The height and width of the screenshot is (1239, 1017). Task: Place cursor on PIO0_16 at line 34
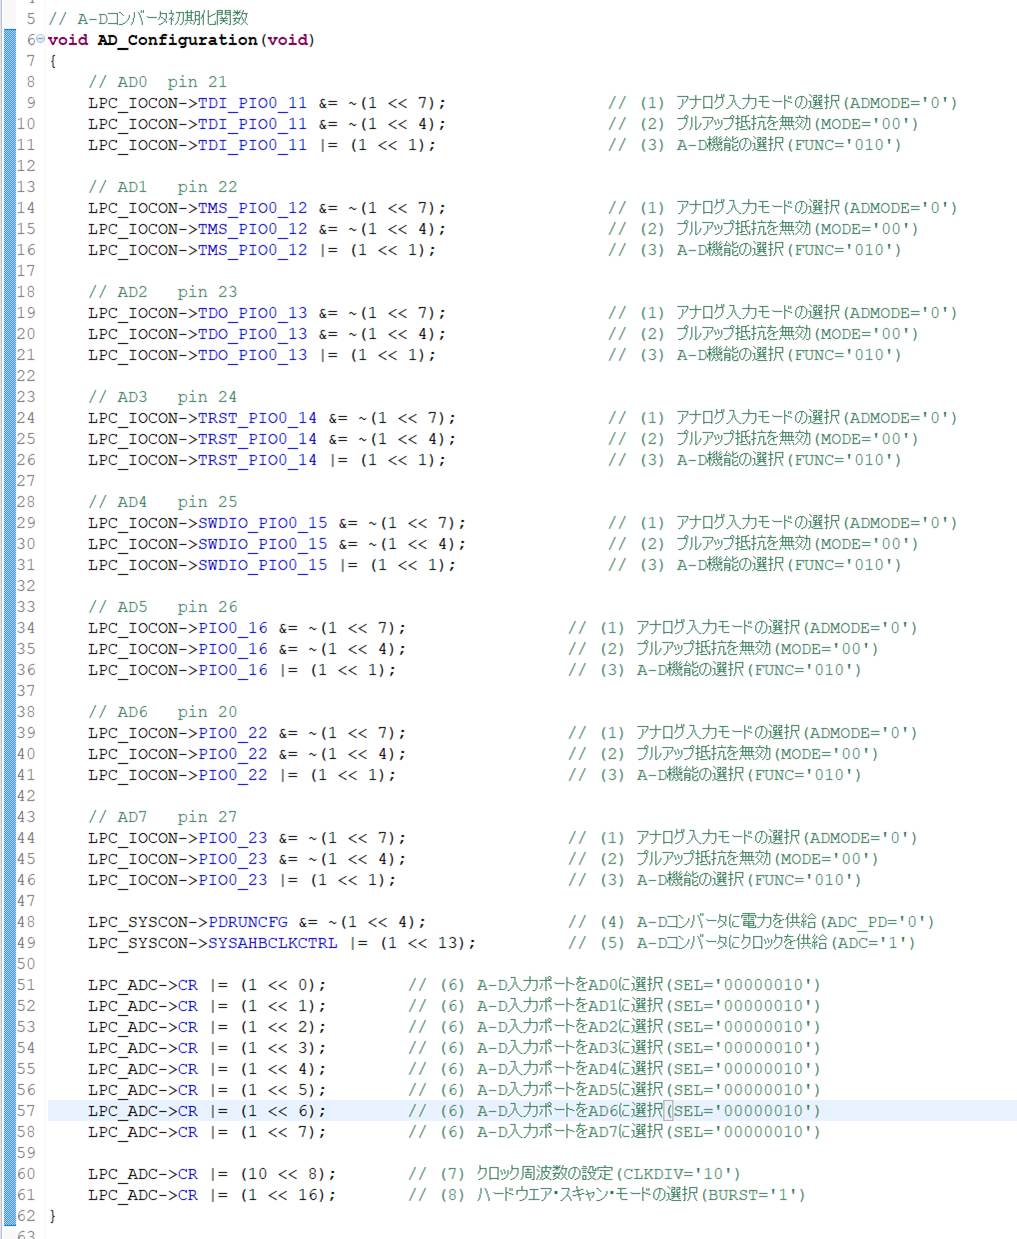[x=232, y=628]
